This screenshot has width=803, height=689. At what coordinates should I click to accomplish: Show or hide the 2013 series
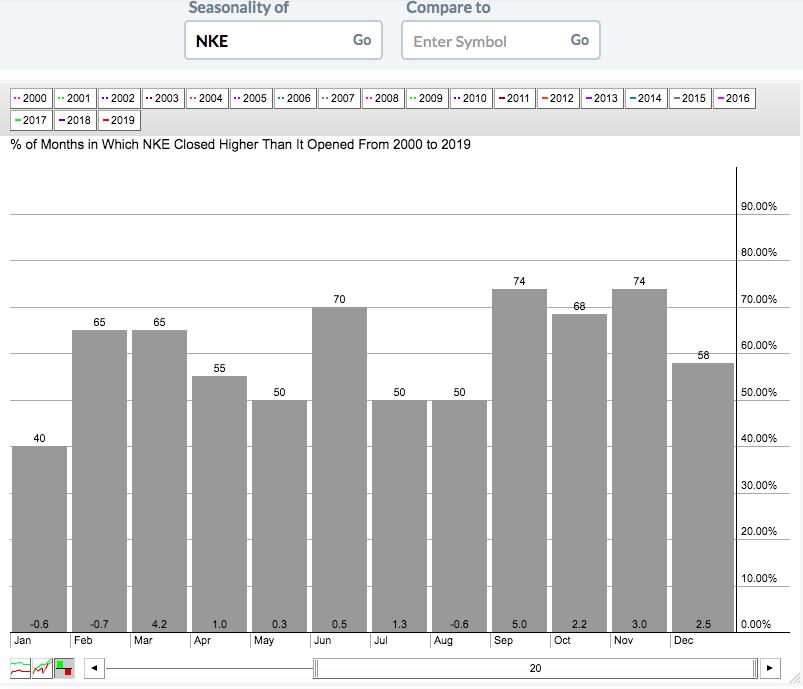(603, 98)
